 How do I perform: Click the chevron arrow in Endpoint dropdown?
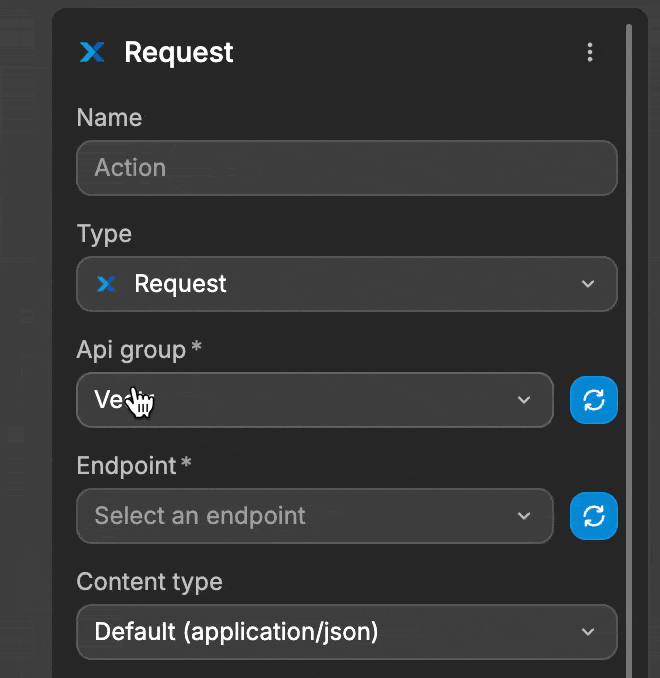523,516
